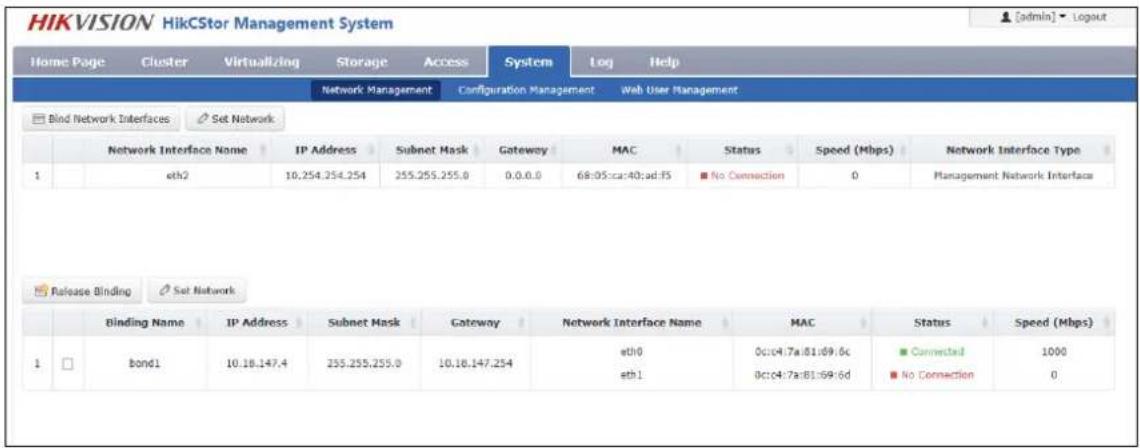Click IP address 10.18.147.4

pos(254,363)
